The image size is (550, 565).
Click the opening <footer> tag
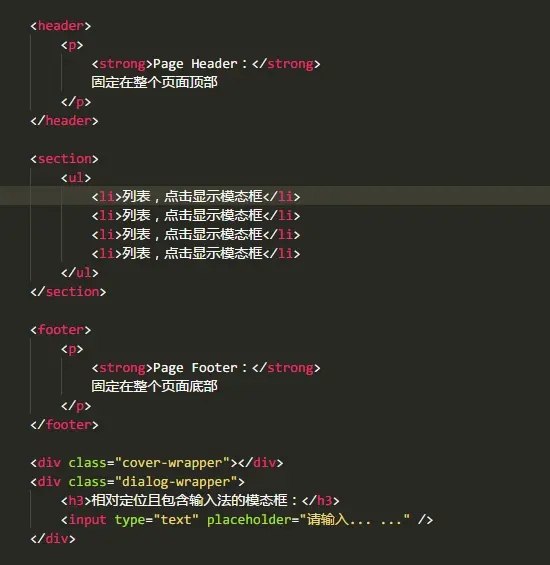[x=61, y=330]
